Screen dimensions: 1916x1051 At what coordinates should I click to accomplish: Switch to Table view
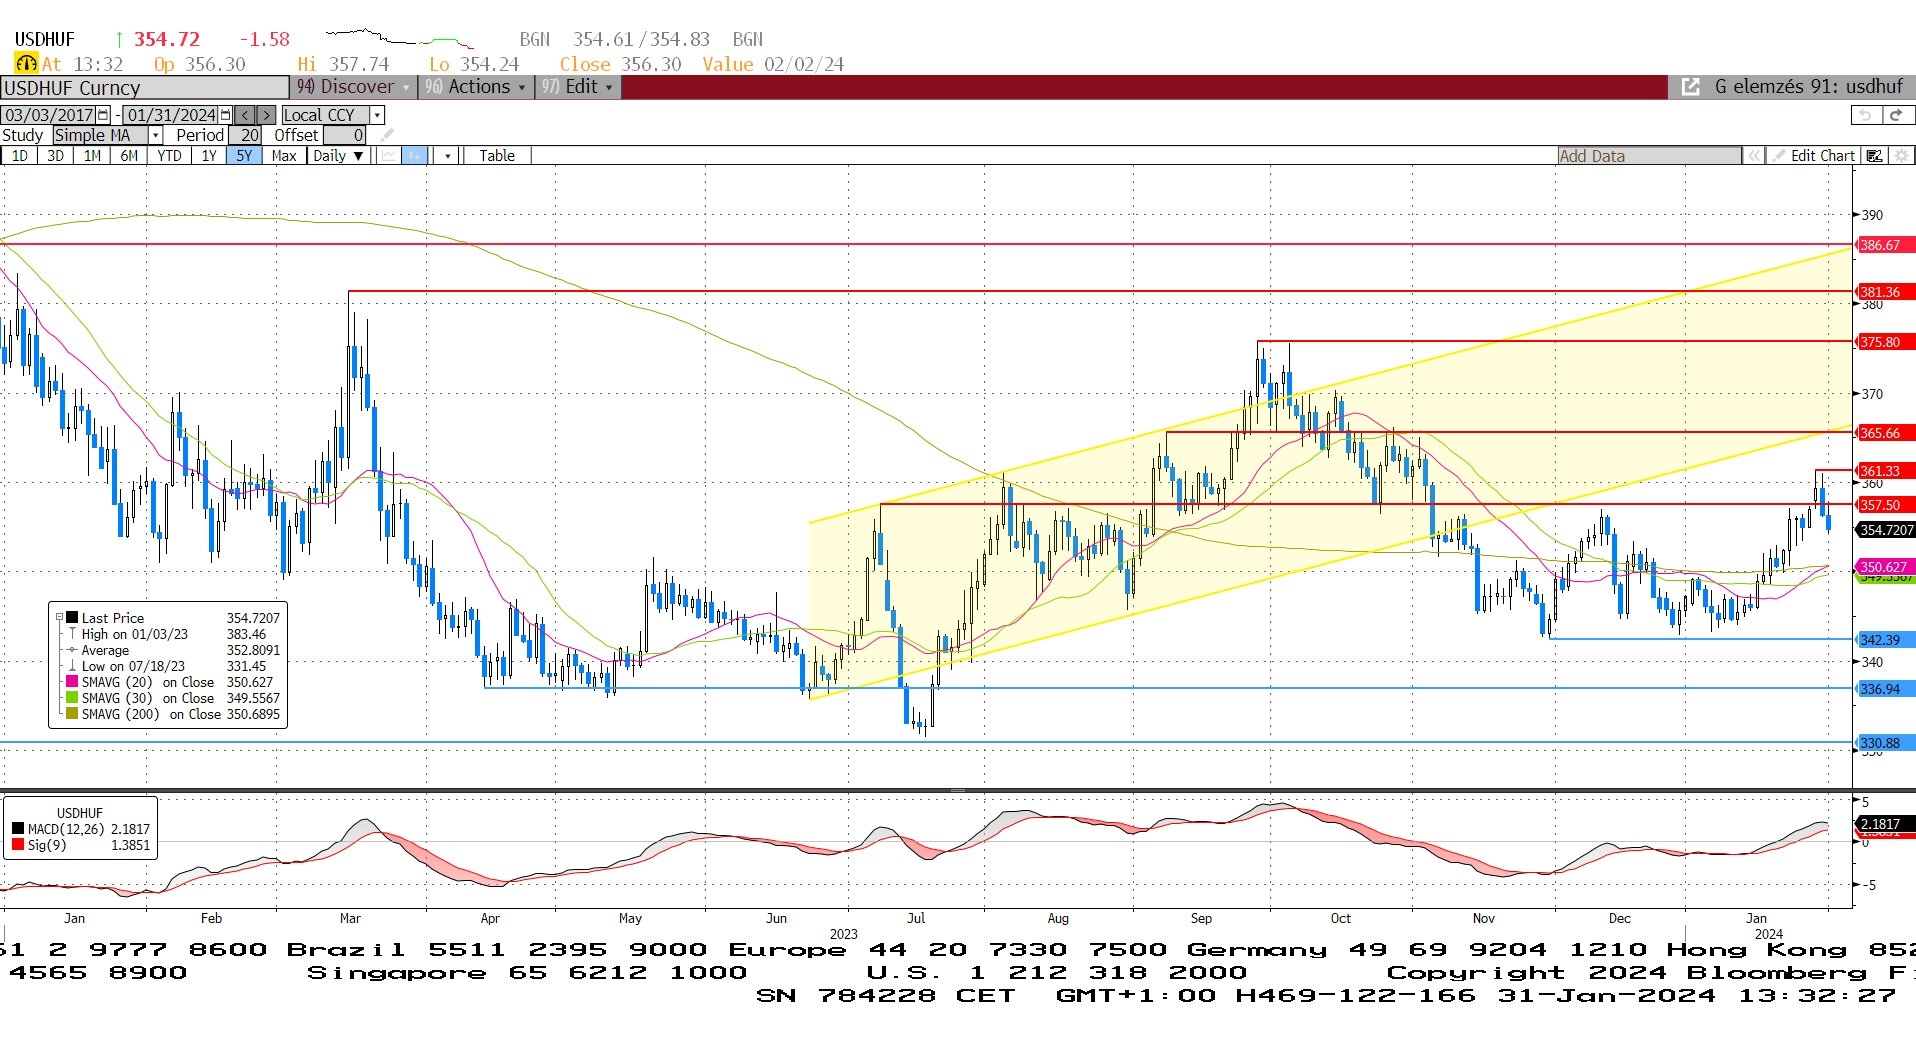pyautogui.click(x=496, y=156)
